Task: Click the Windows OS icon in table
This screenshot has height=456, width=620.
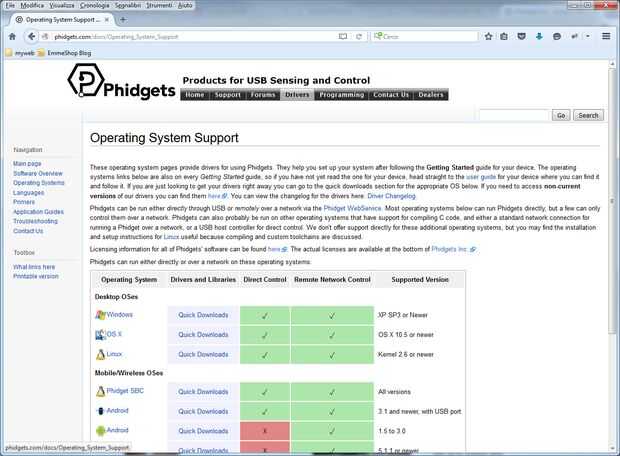Action: tap(100, 315)
